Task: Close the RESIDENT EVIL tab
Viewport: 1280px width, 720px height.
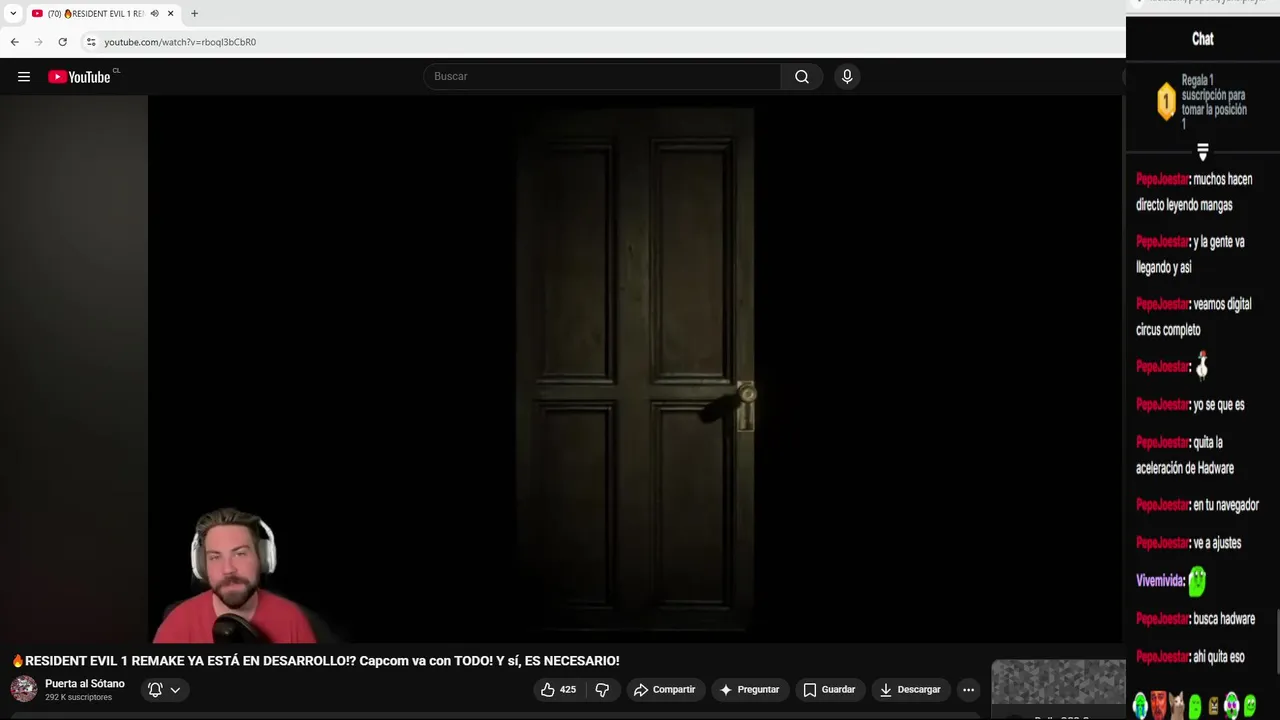Action: tap(170, 14)
